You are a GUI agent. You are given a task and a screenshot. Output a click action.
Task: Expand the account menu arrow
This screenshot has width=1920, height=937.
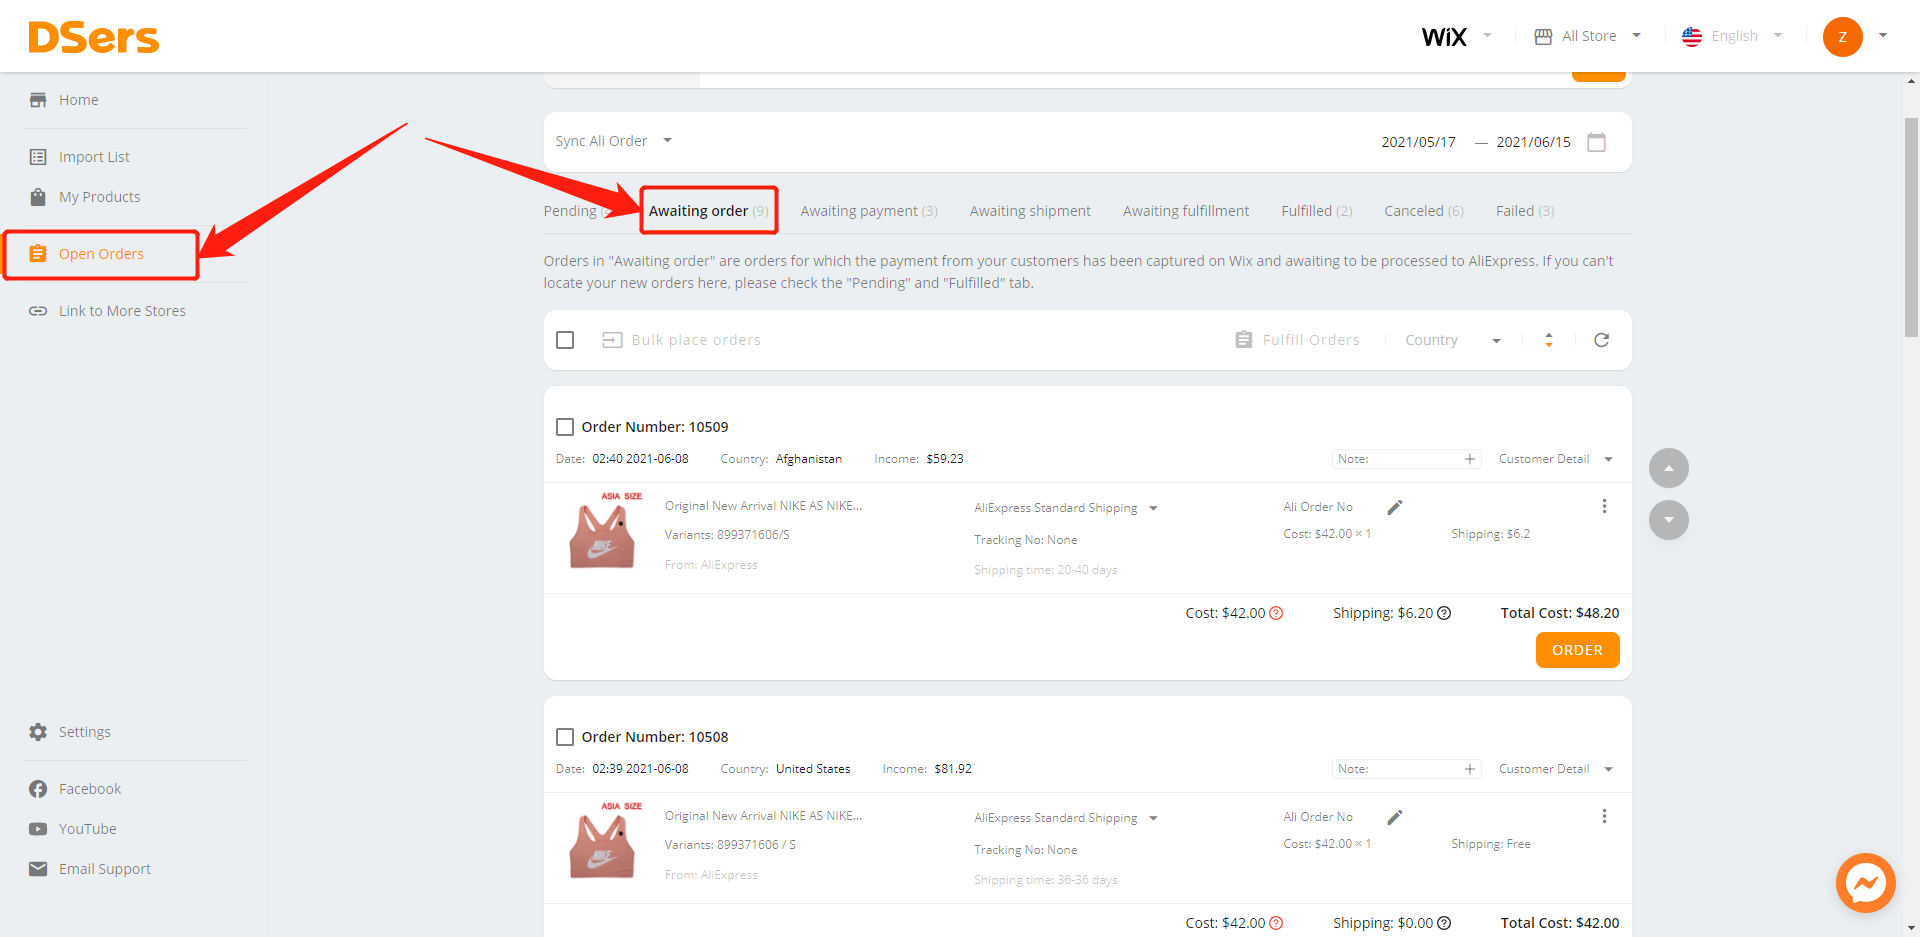1883,36
